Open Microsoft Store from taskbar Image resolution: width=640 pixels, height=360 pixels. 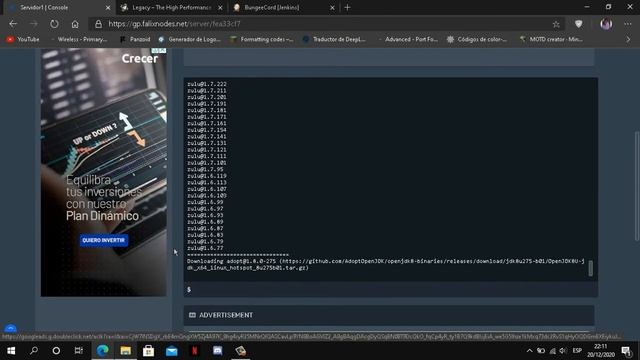pyautogui.click(x=149, y=351)
